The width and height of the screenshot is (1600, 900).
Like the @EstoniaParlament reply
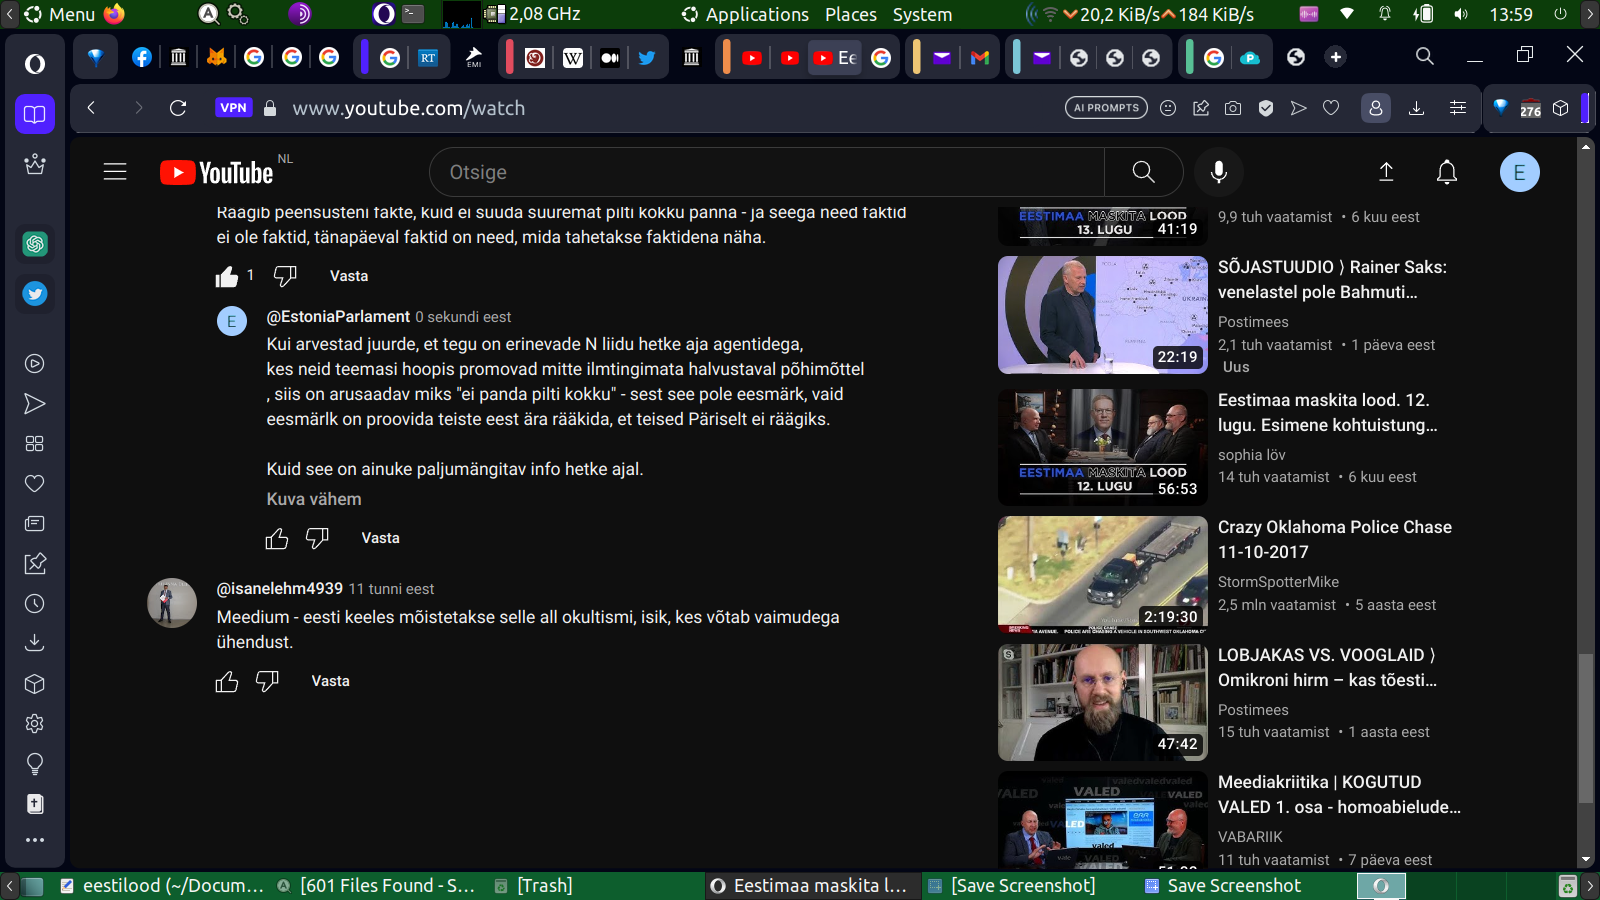click(x=277, y=539)
